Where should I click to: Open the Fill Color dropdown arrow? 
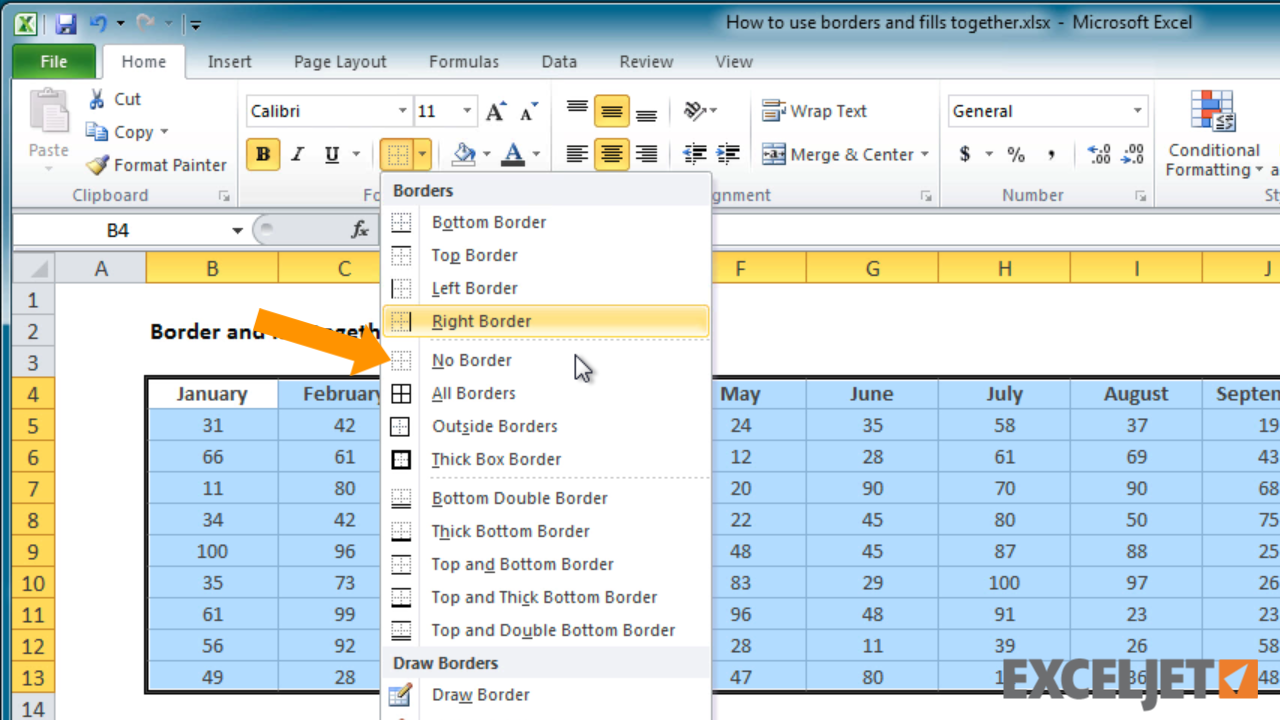(486, 154)
